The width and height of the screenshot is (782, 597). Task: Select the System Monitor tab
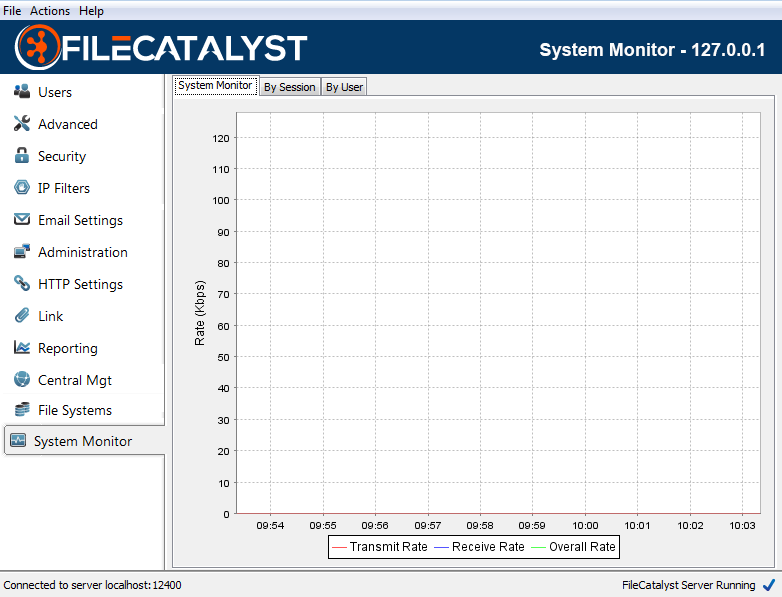[215, 86]
